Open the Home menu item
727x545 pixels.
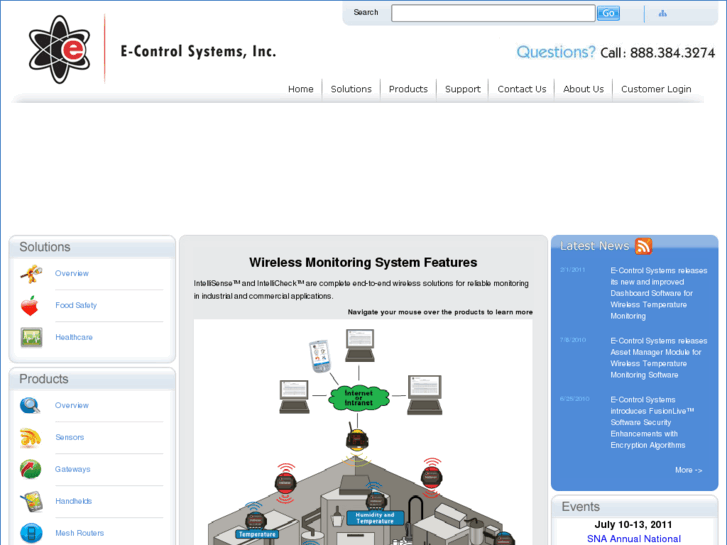300,89
